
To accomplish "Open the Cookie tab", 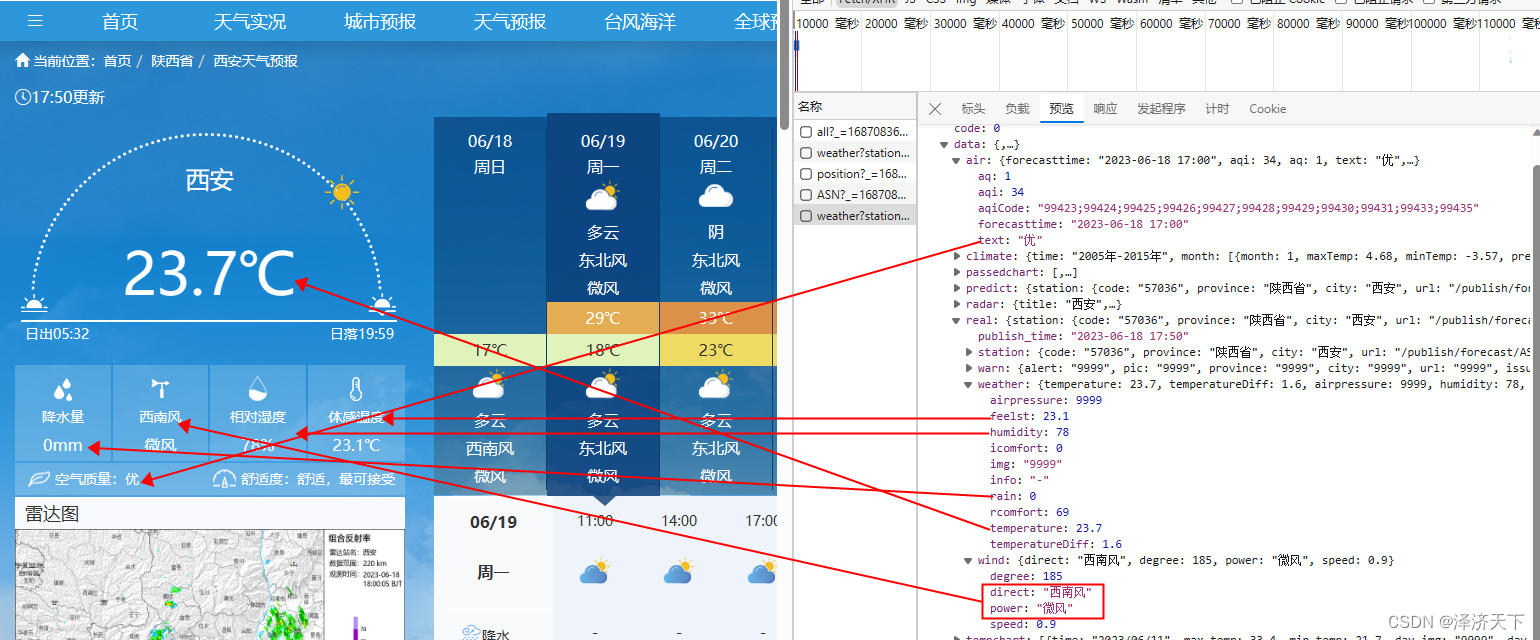I will click(x=1267, y=108).
